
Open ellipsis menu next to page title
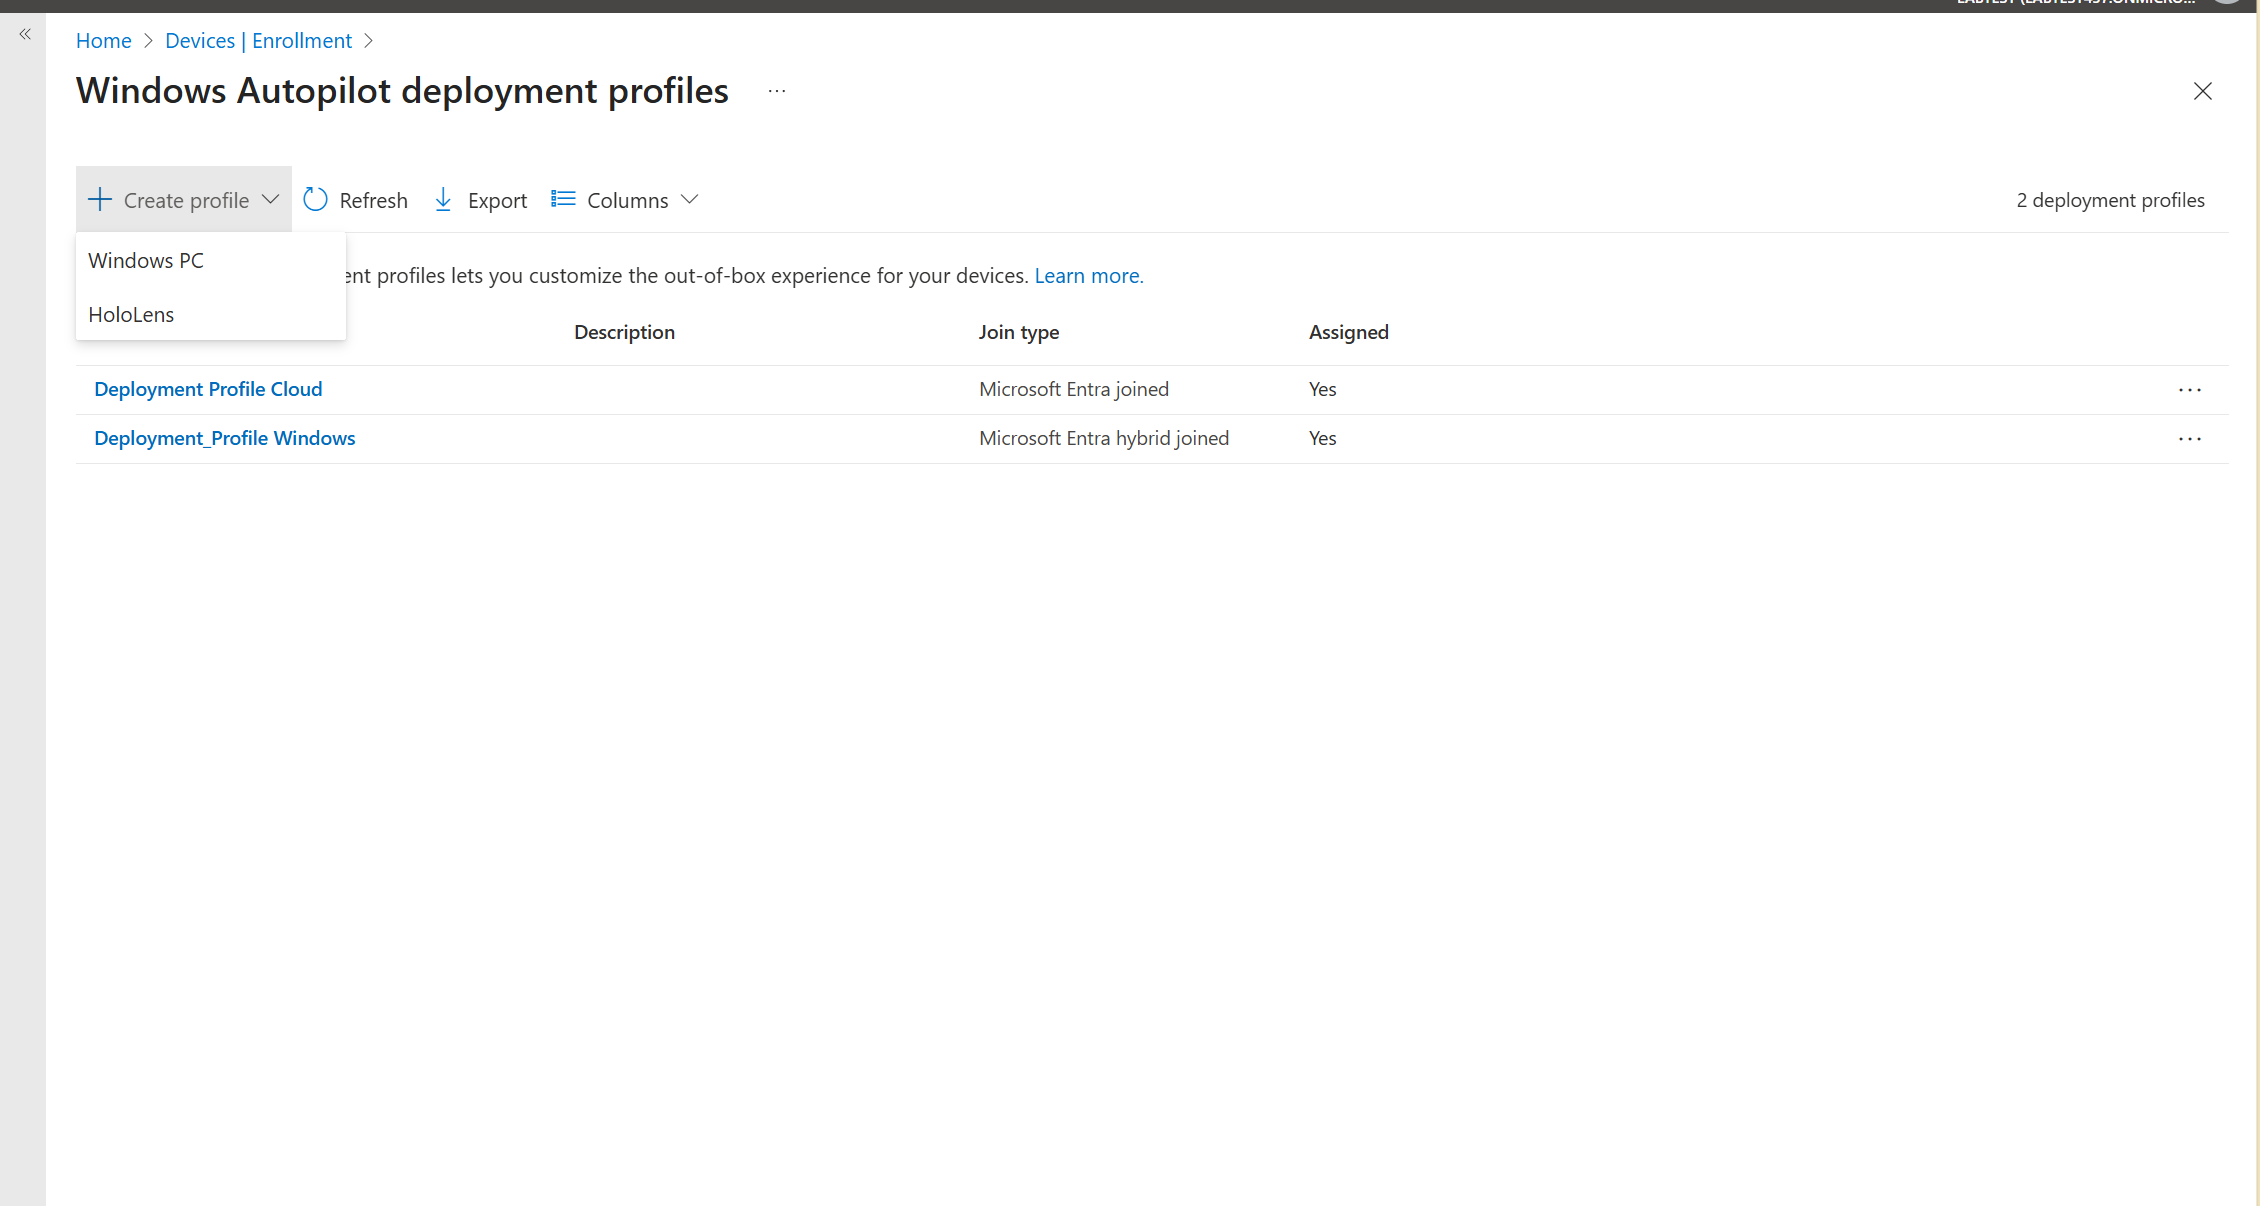[777, 91]
